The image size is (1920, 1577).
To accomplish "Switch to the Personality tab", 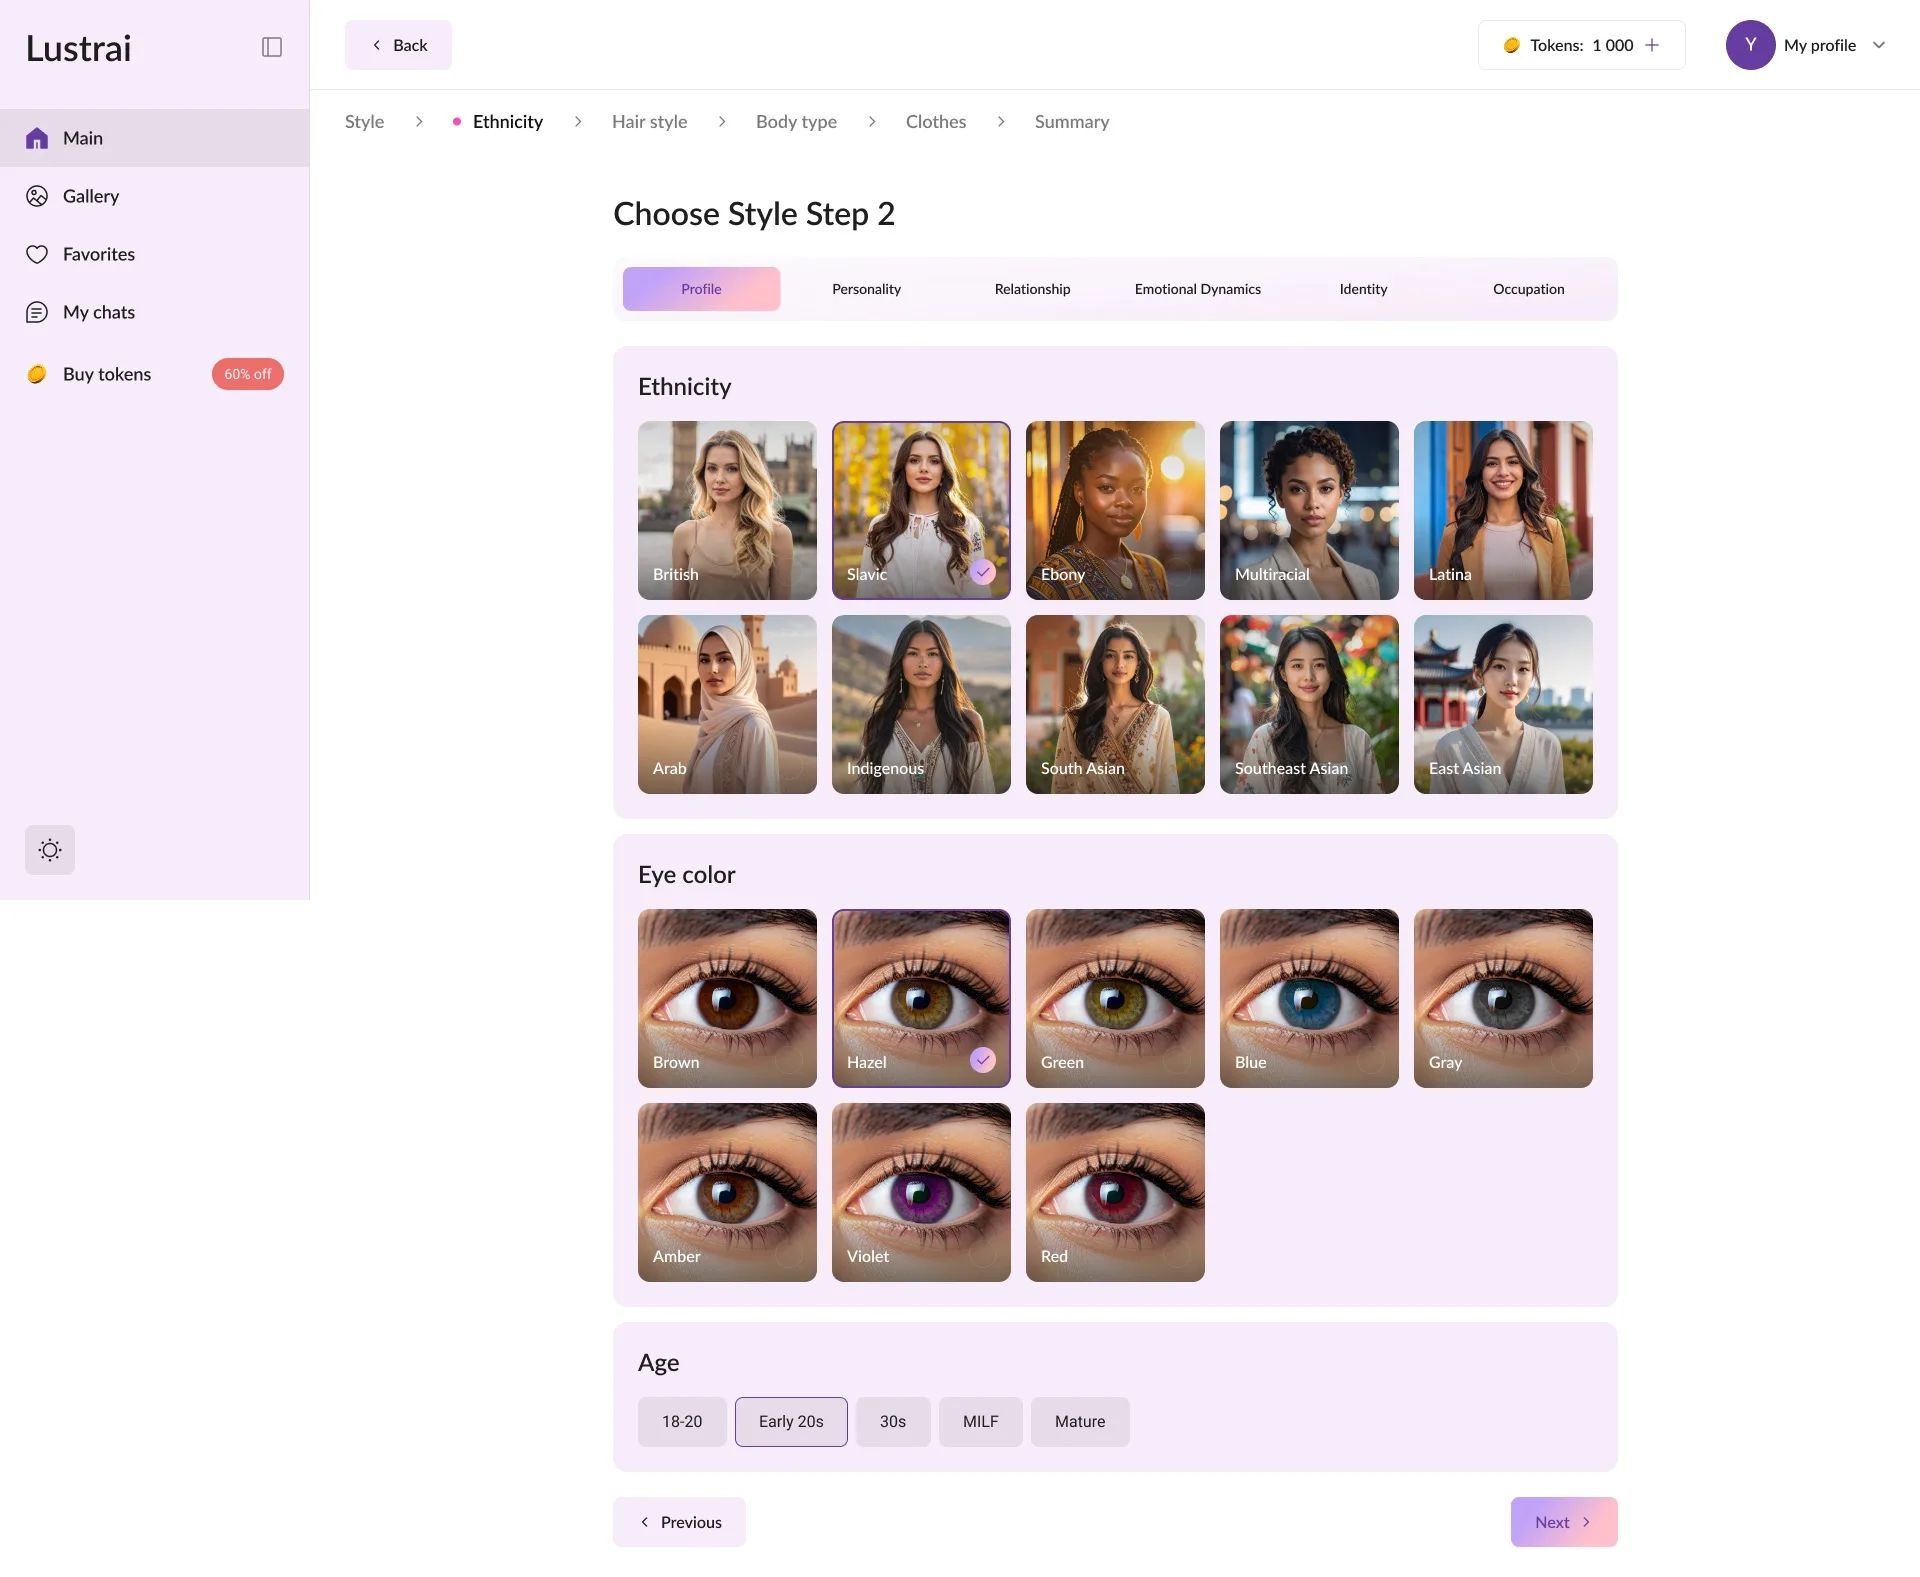I will 866,289.
